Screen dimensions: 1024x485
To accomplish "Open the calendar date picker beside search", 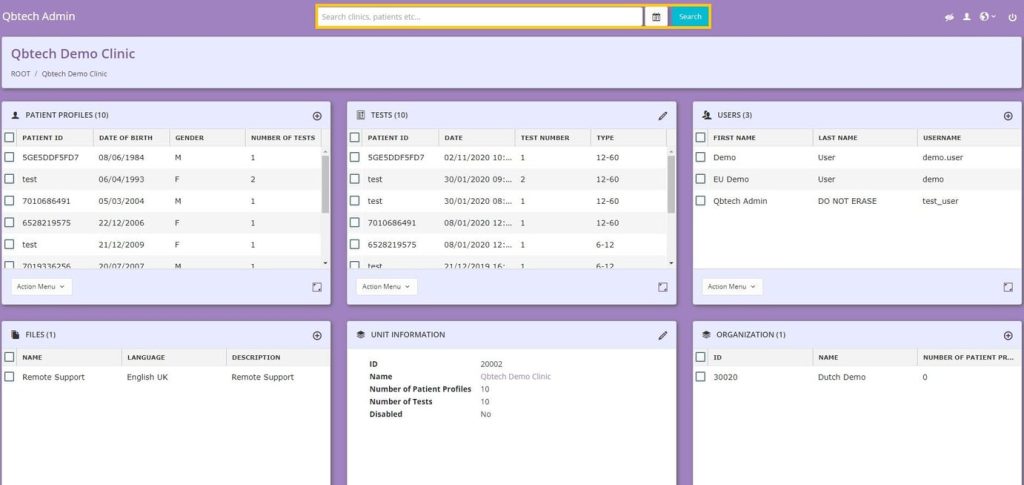I will click(656, 17).
